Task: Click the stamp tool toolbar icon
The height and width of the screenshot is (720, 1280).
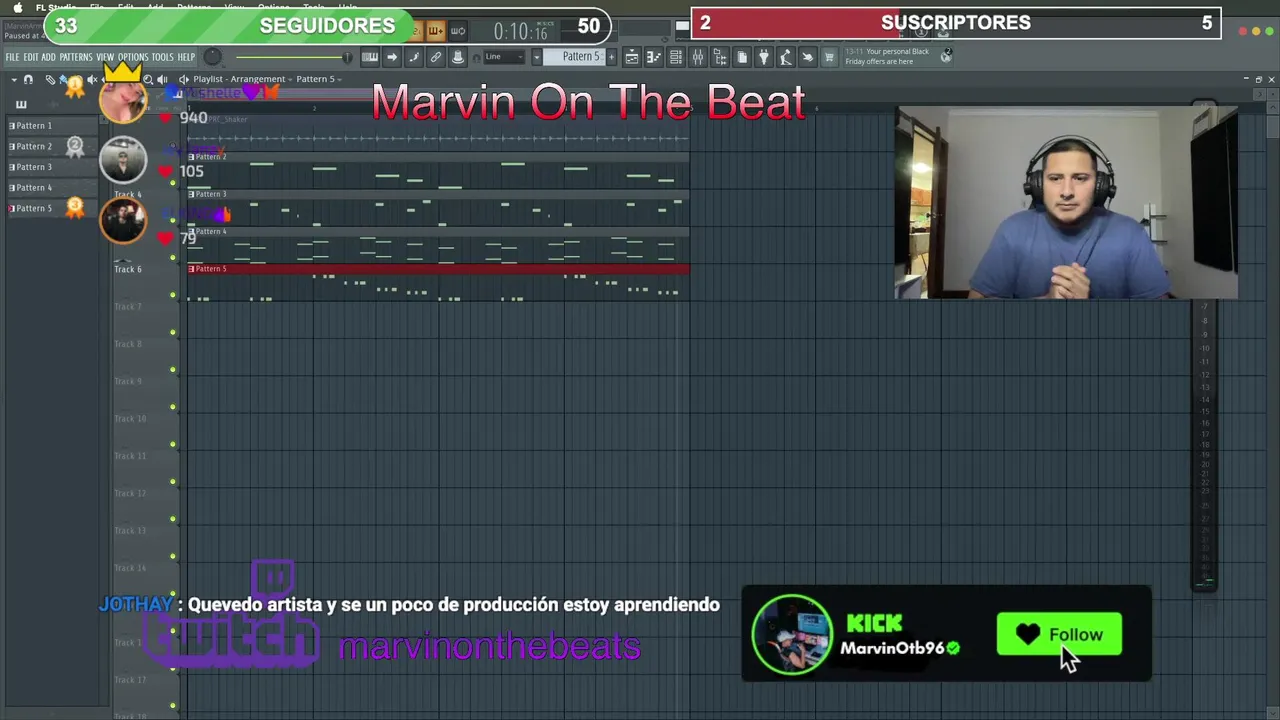Action: click(458, 57)
